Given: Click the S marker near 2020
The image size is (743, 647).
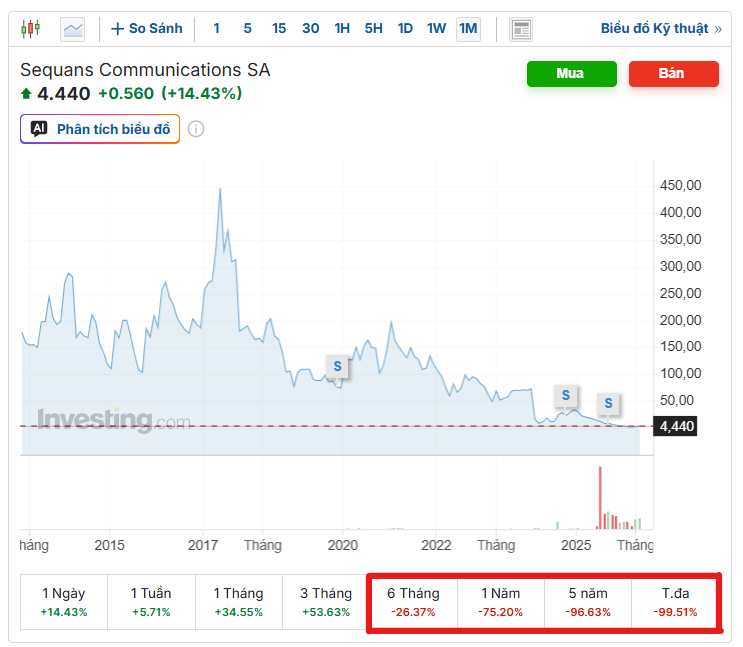Looking at the screenshot, I should [337, 366].
